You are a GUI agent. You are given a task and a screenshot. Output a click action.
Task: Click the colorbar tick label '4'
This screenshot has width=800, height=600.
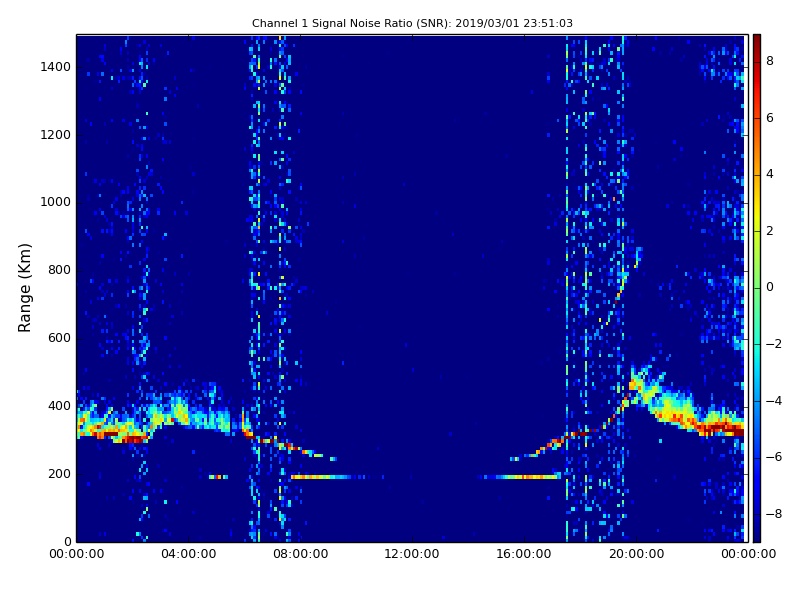pyautogui.click(x=769, y=174)
